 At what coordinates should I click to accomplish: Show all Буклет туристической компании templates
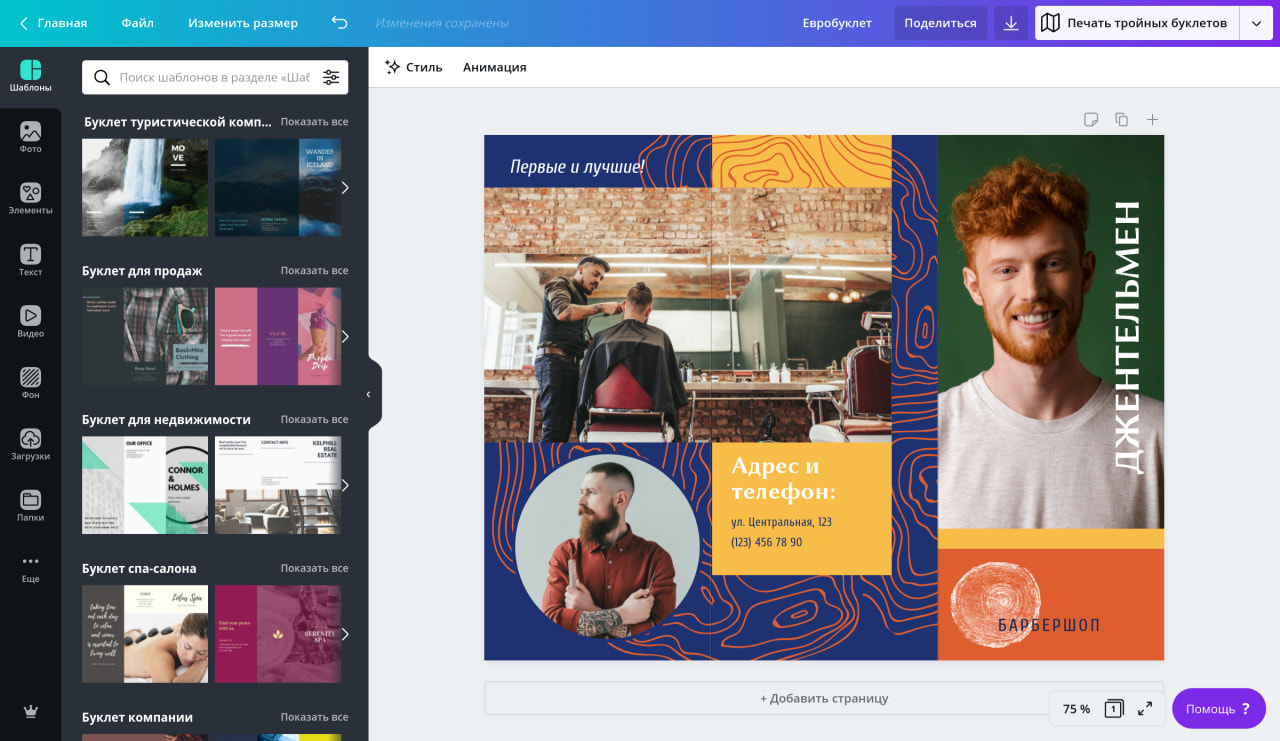314,122
